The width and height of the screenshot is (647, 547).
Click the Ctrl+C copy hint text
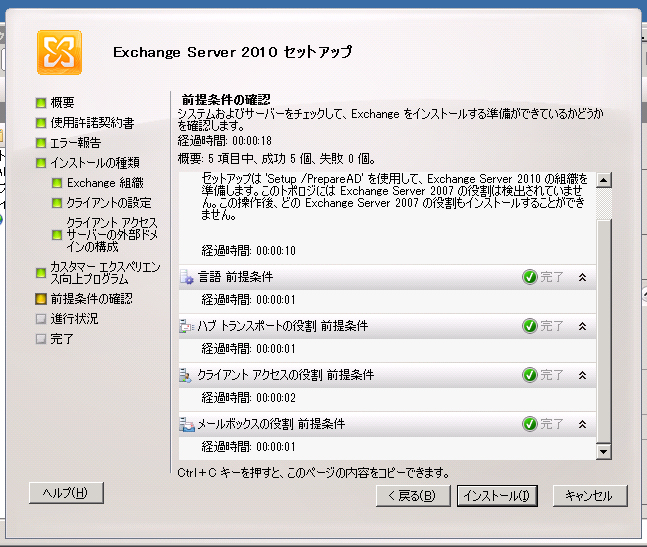pyautogui.click(x=314, y=473)
